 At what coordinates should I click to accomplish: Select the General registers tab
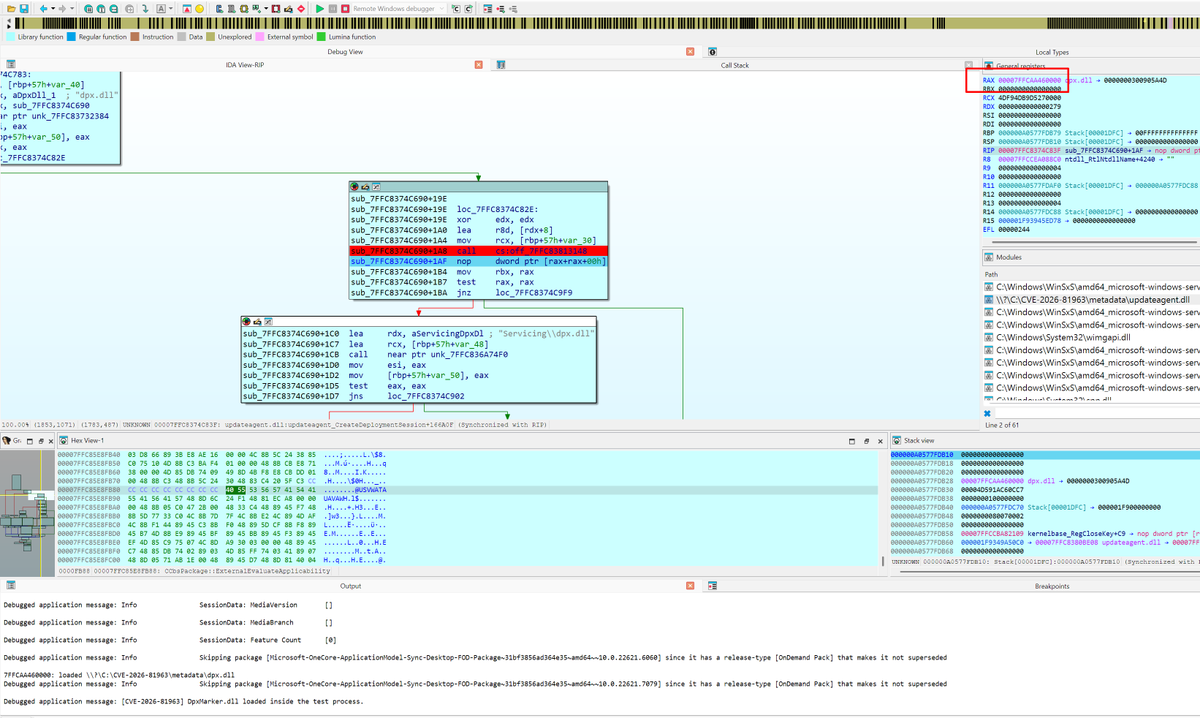coord(1020,65)
